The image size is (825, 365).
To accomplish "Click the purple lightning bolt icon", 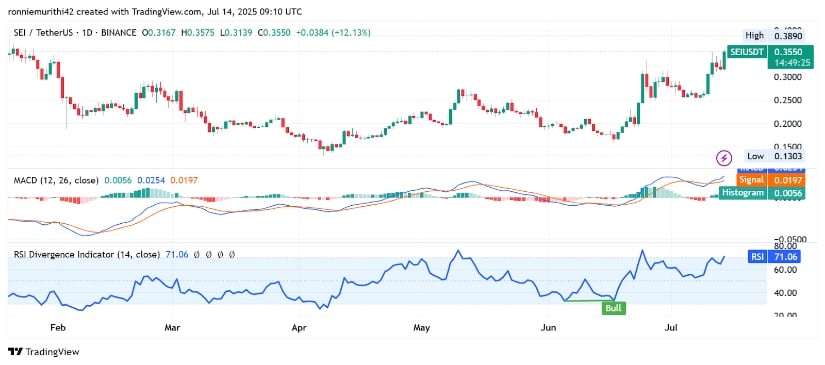I will click(725, 157).
